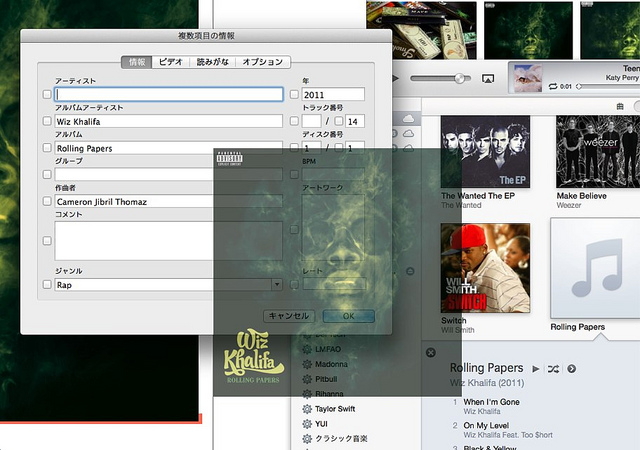640x450 pixels.
Task: Enable the アーティスト checkbox
Action: tap(47, 94)
